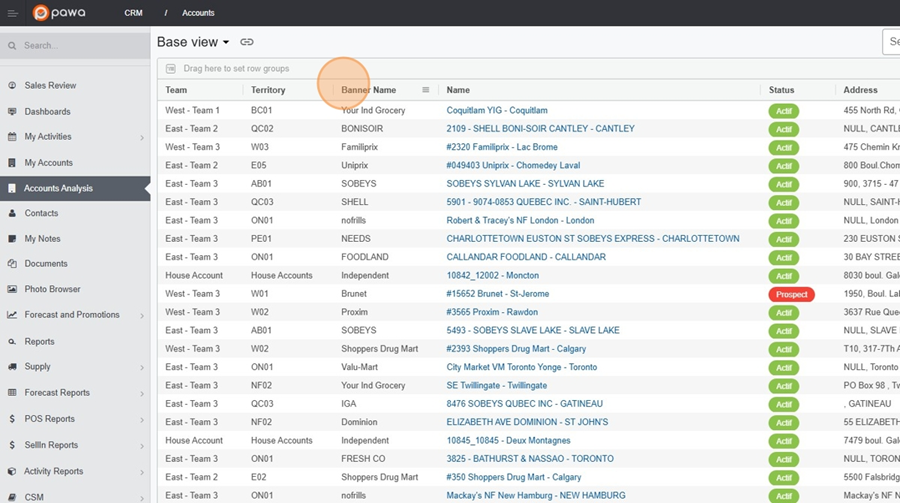
Task: Click the Pawa logo
Action: click(x=59, y=13)
